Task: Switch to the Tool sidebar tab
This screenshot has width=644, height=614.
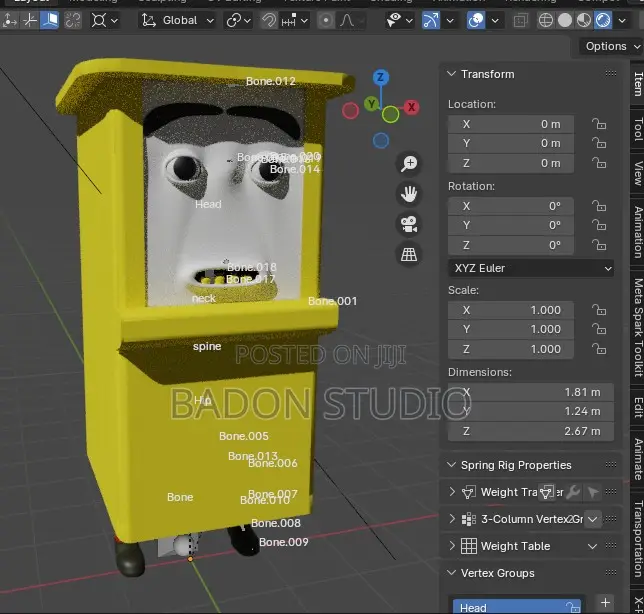Action: [x=637, y=129]
